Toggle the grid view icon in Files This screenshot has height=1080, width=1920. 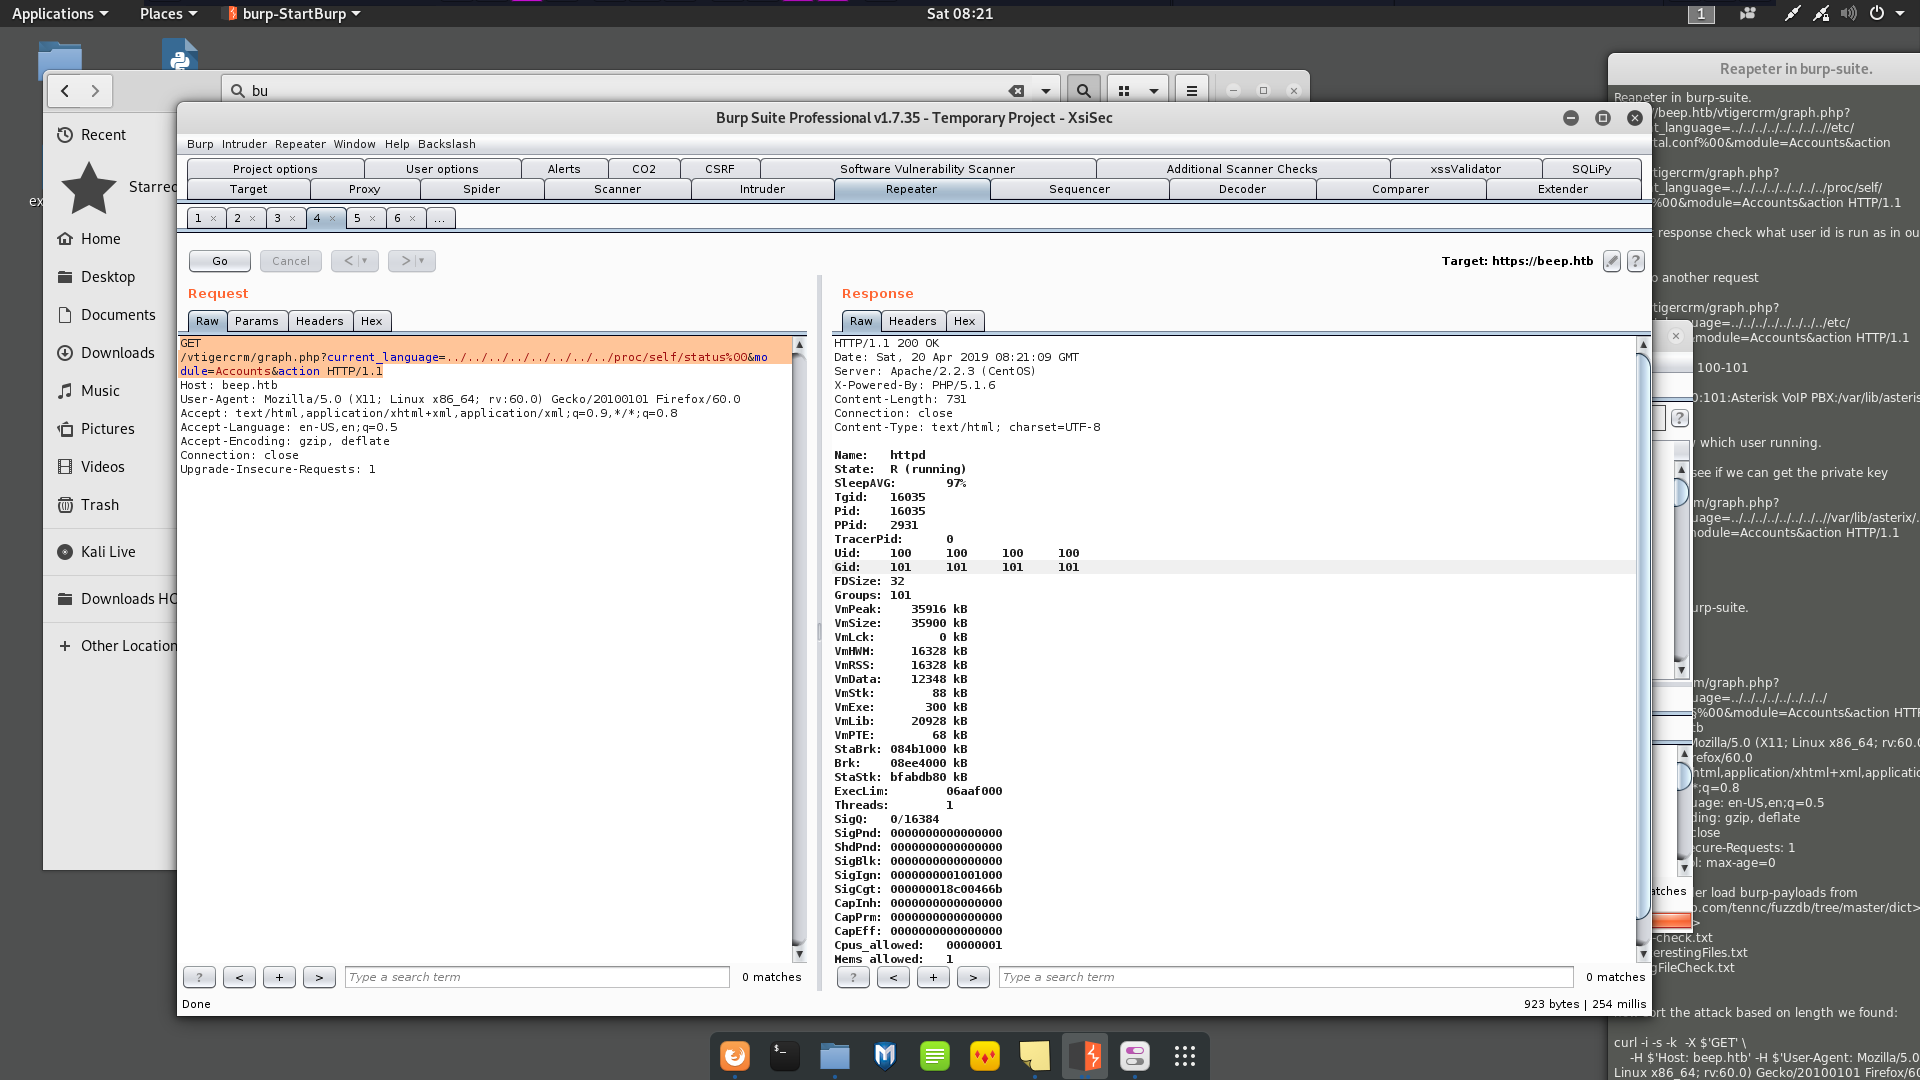tap(1124, 90)
